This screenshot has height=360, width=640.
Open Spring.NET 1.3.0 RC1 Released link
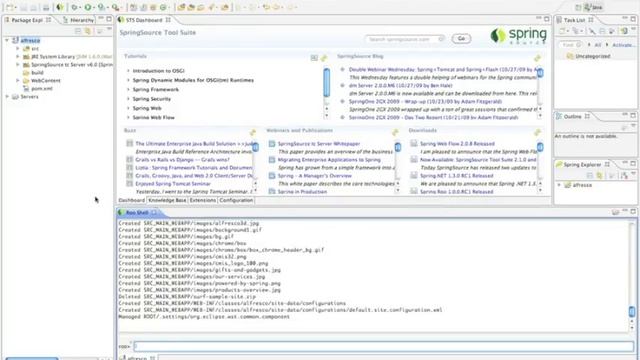(x=456, y=176)
